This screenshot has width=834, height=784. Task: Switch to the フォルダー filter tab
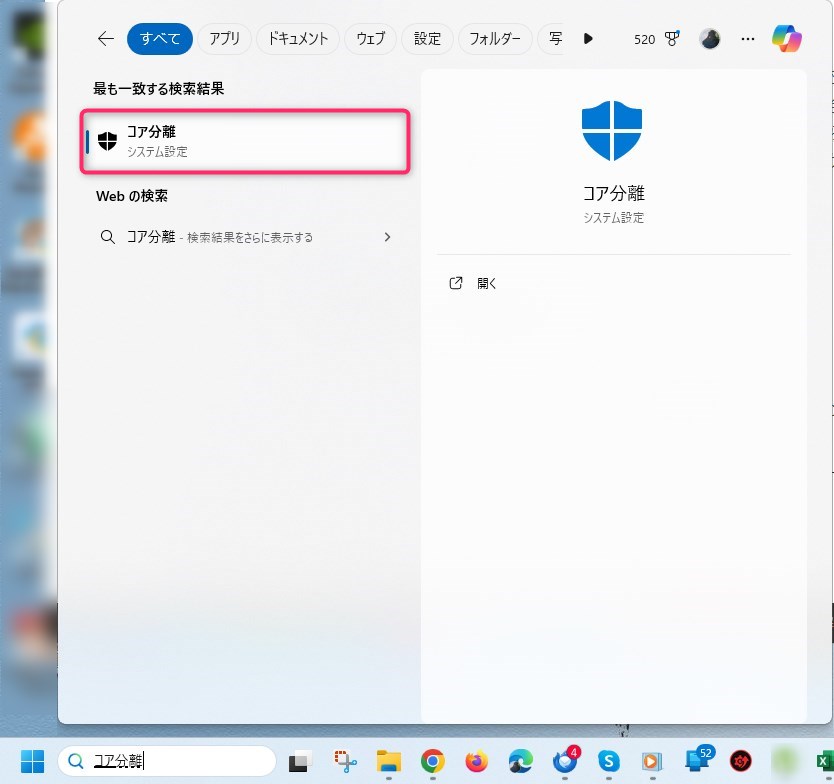(495, 39)
